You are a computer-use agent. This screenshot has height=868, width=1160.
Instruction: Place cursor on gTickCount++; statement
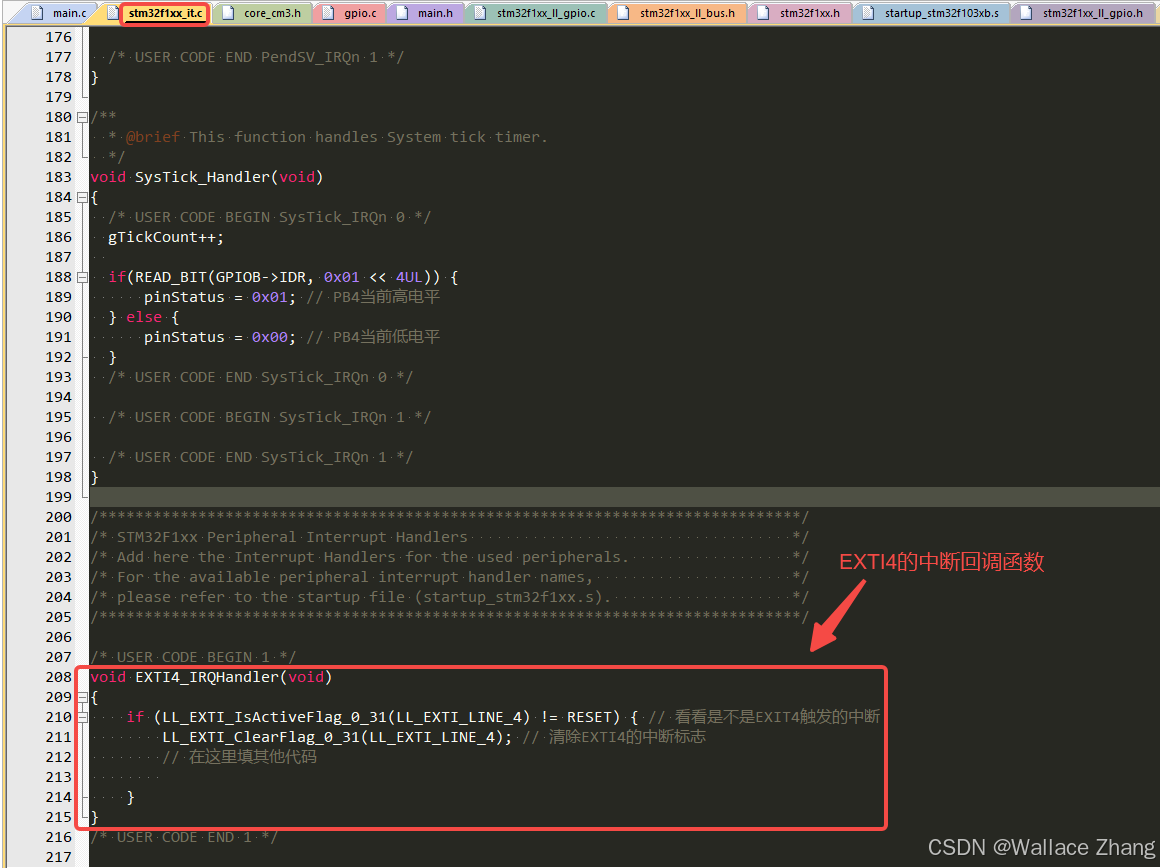coord(166,237)
